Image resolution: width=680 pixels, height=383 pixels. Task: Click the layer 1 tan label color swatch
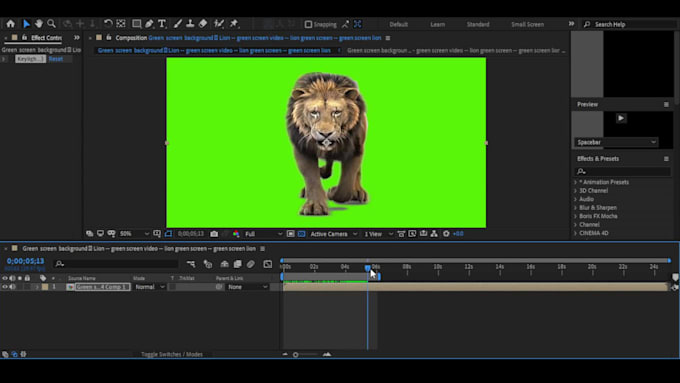[45, 287]
